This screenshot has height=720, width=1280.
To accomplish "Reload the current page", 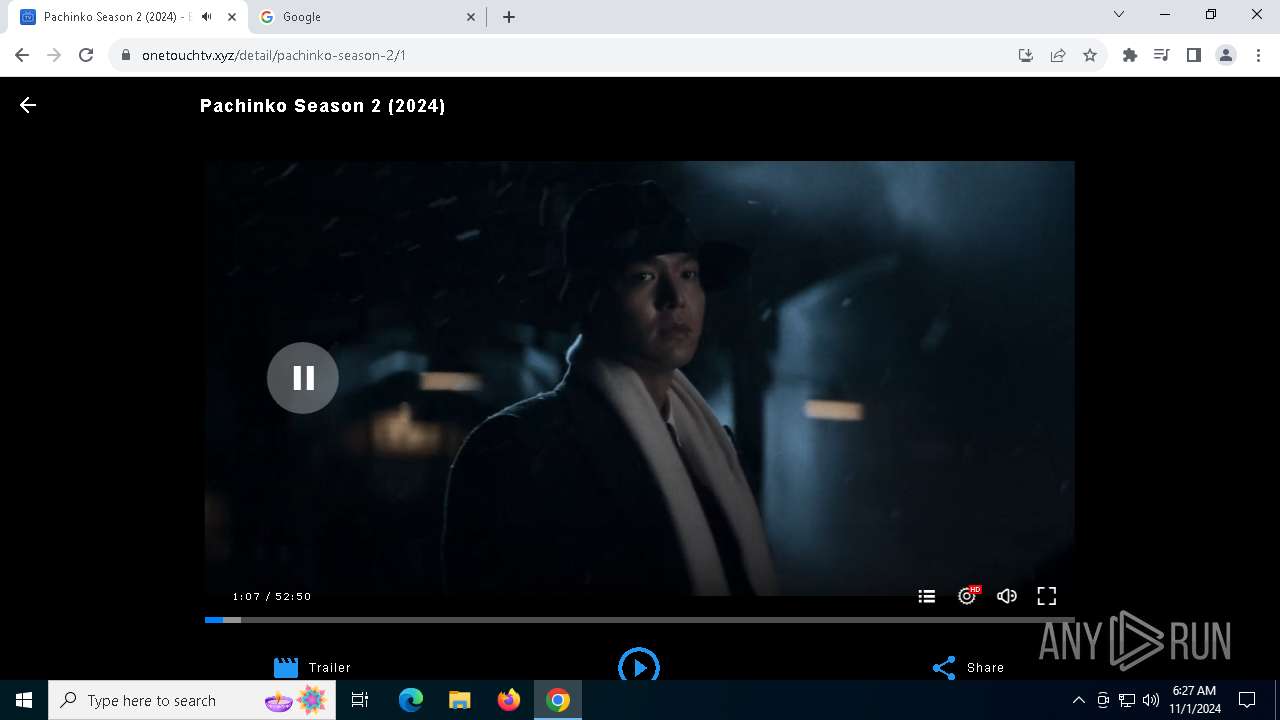I will [86, 55].
